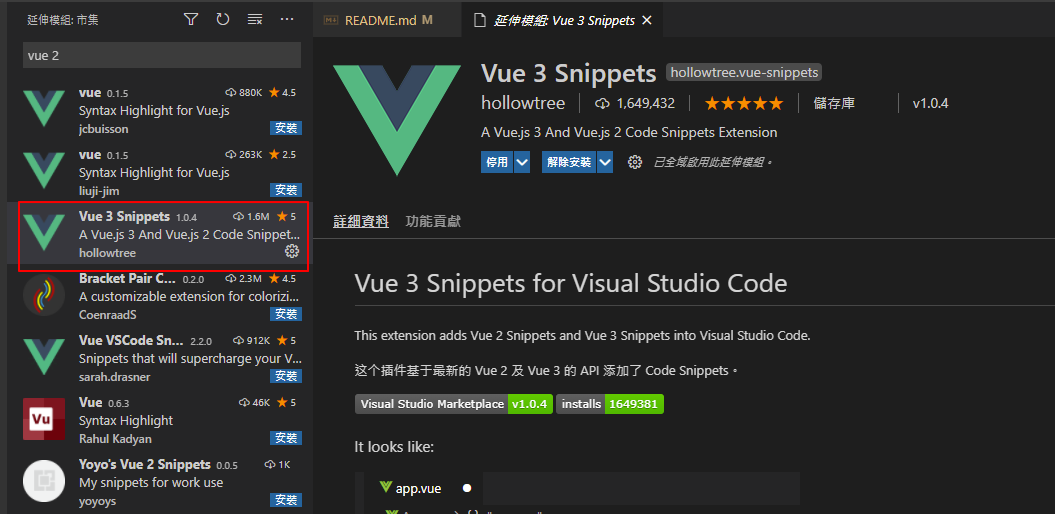Click the installs 1649381 badge

click(x=610, y=404)
